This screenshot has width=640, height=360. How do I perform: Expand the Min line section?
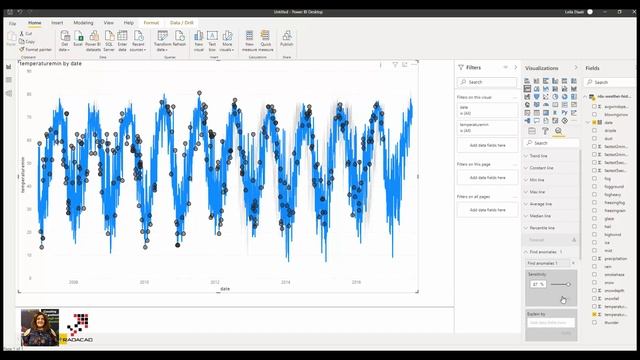[x=551, y=180]
